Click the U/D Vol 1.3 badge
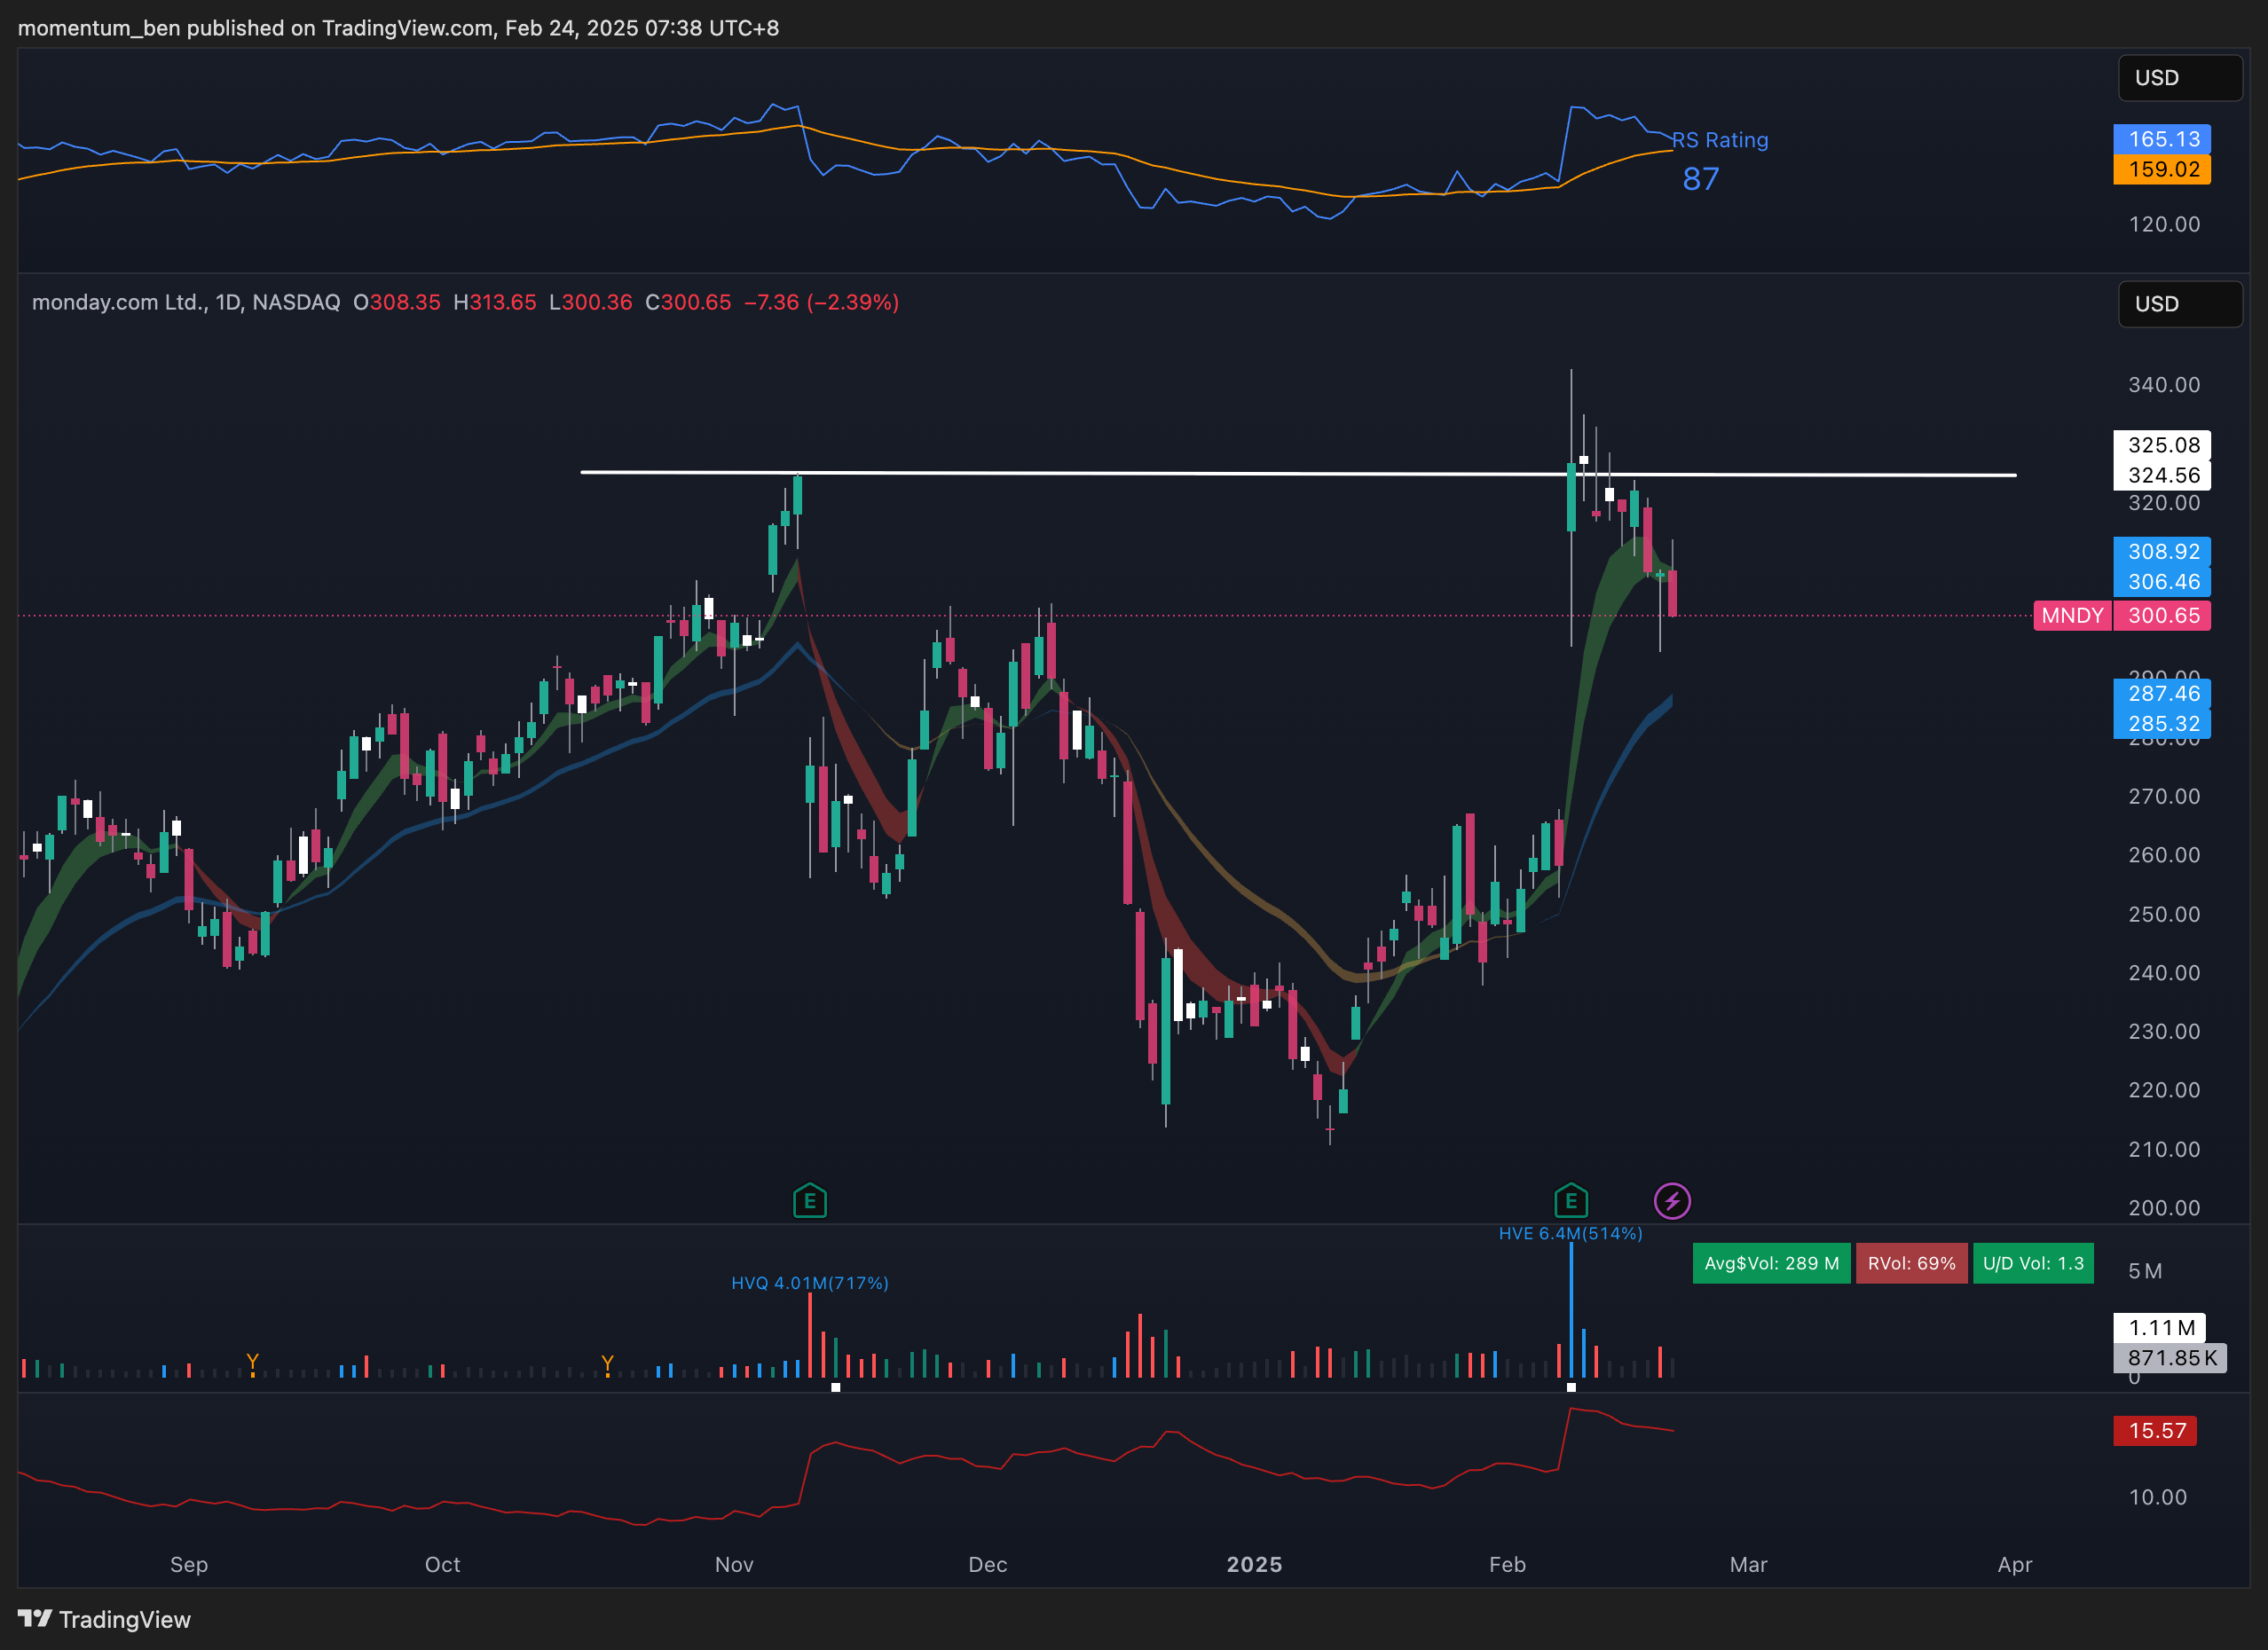 [x=2032, y=1263]
